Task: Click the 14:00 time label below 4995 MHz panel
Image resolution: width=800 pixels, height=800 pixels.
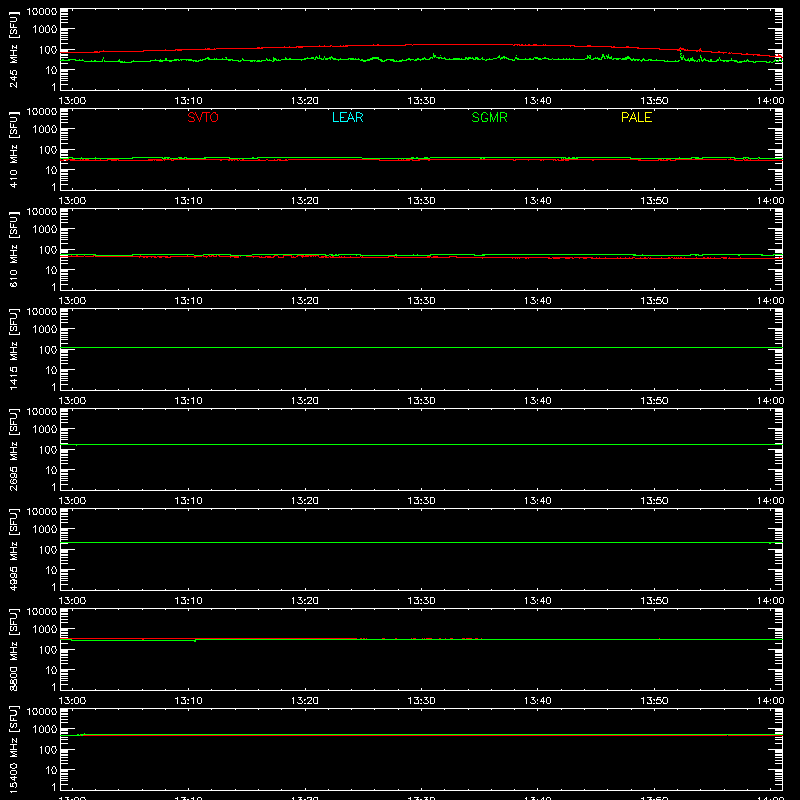Action: (x=770, y=601)
